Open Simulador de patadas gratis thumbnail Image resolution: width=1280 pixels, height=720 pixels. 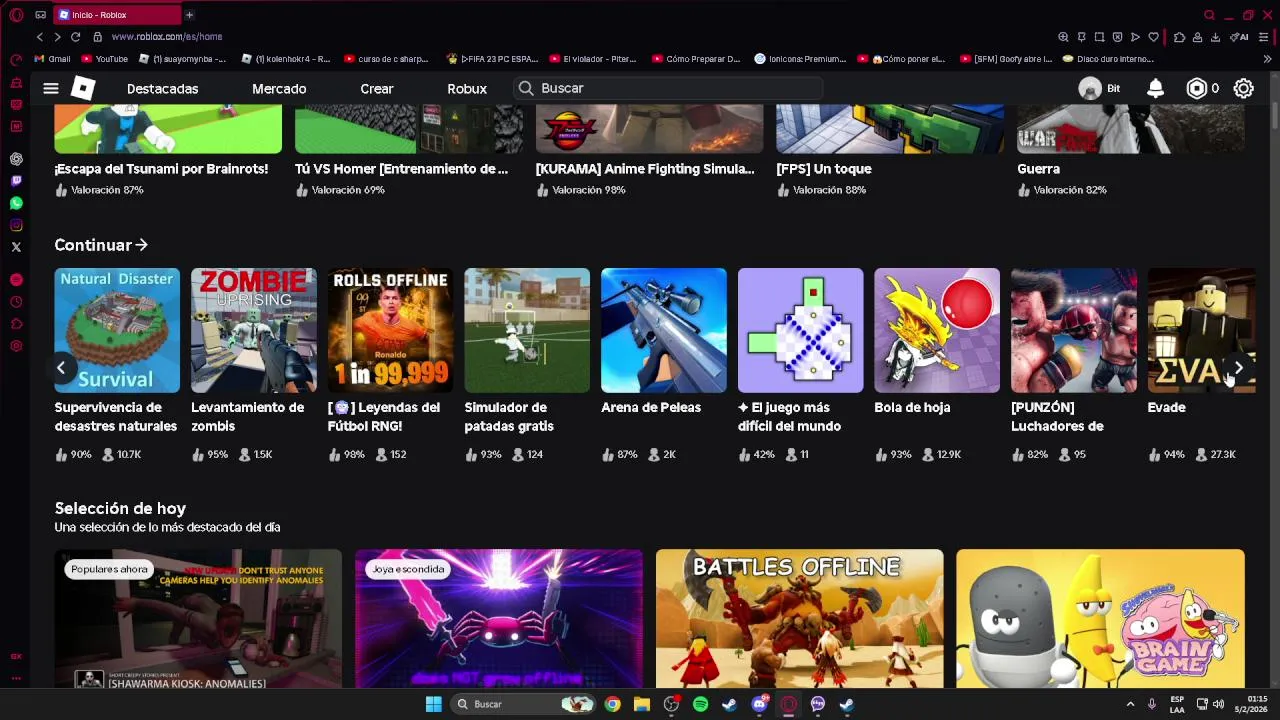(x=527, y=330)
